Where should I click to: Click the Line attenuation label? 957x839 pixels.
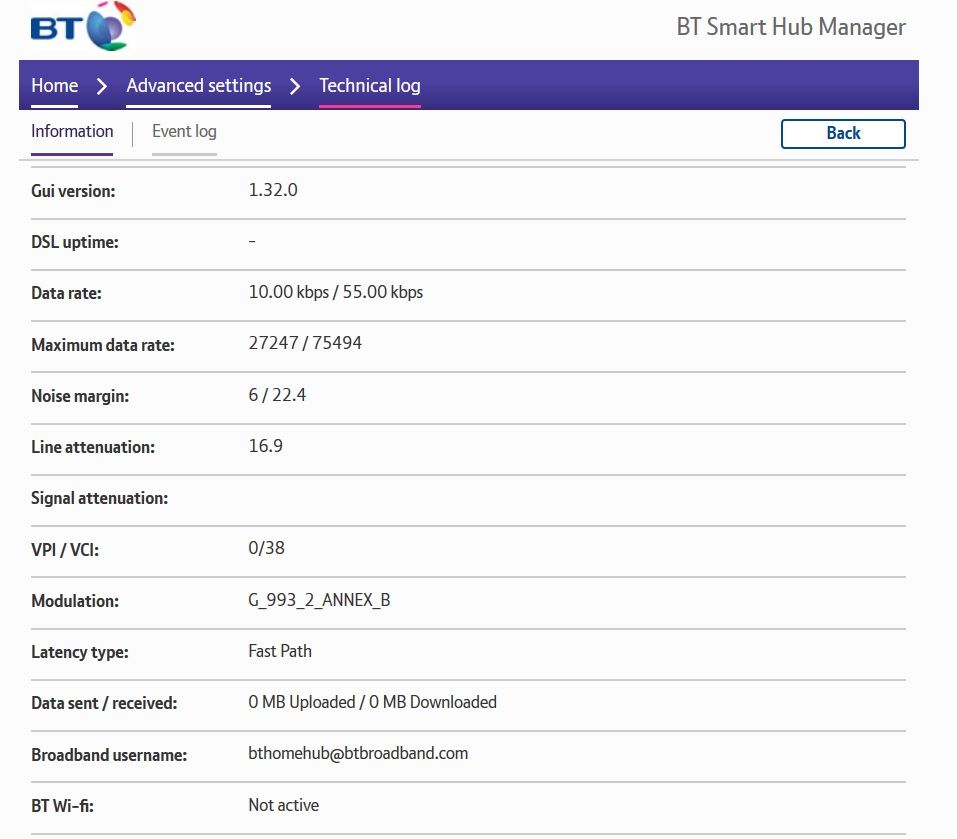point(93,447)
